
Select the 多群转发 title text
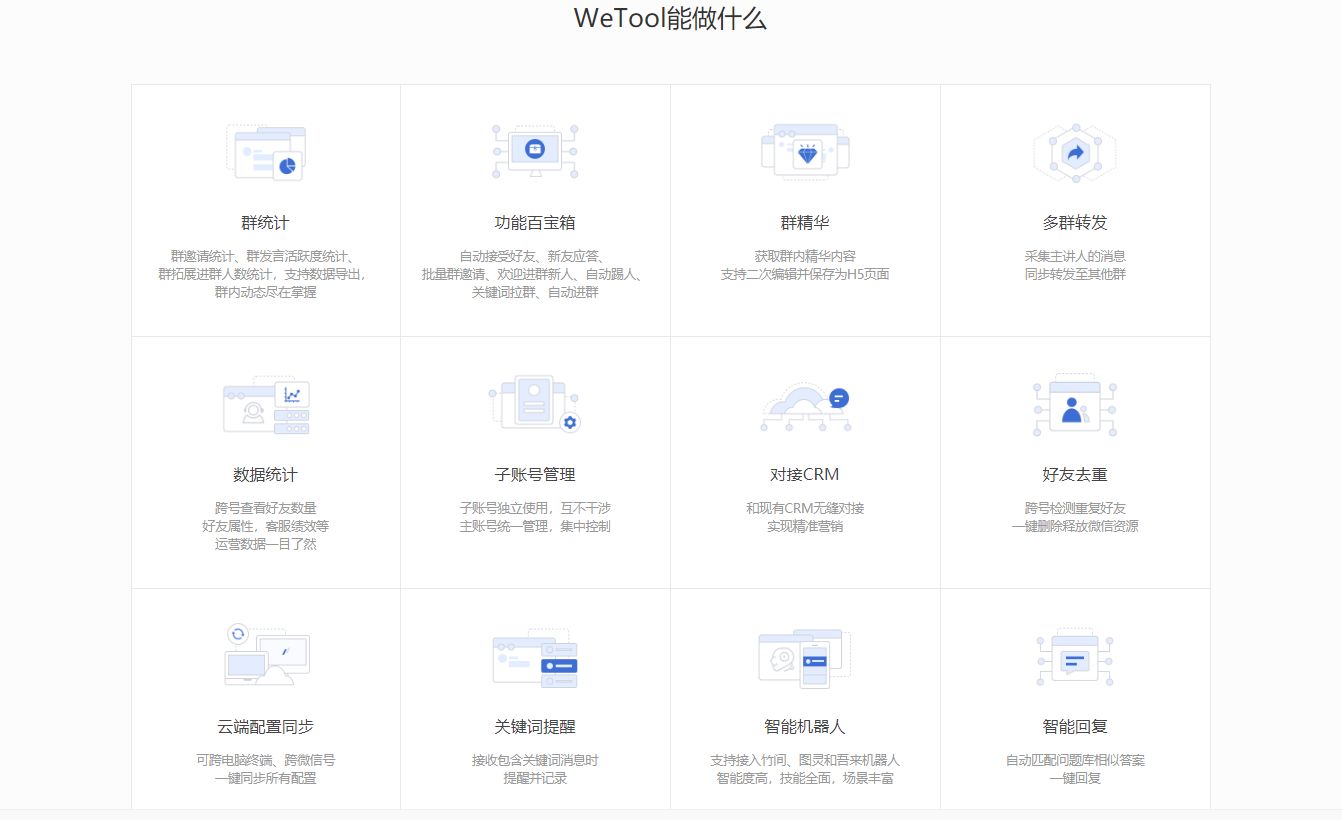click(1075, 222)
